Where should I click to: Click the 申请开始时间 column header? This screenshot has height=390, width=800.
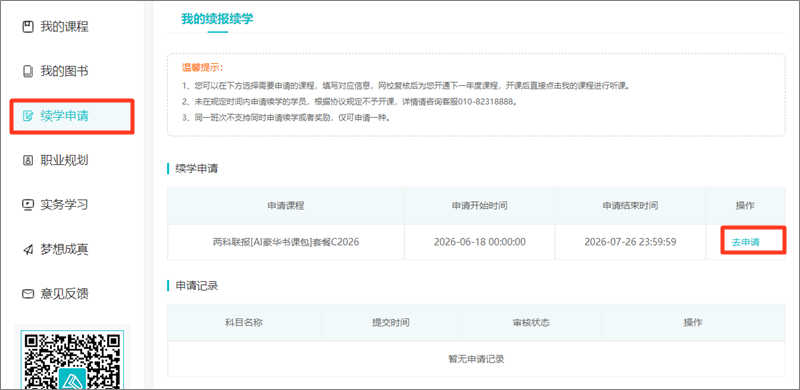pyautogui.click(x=480, y=206)
